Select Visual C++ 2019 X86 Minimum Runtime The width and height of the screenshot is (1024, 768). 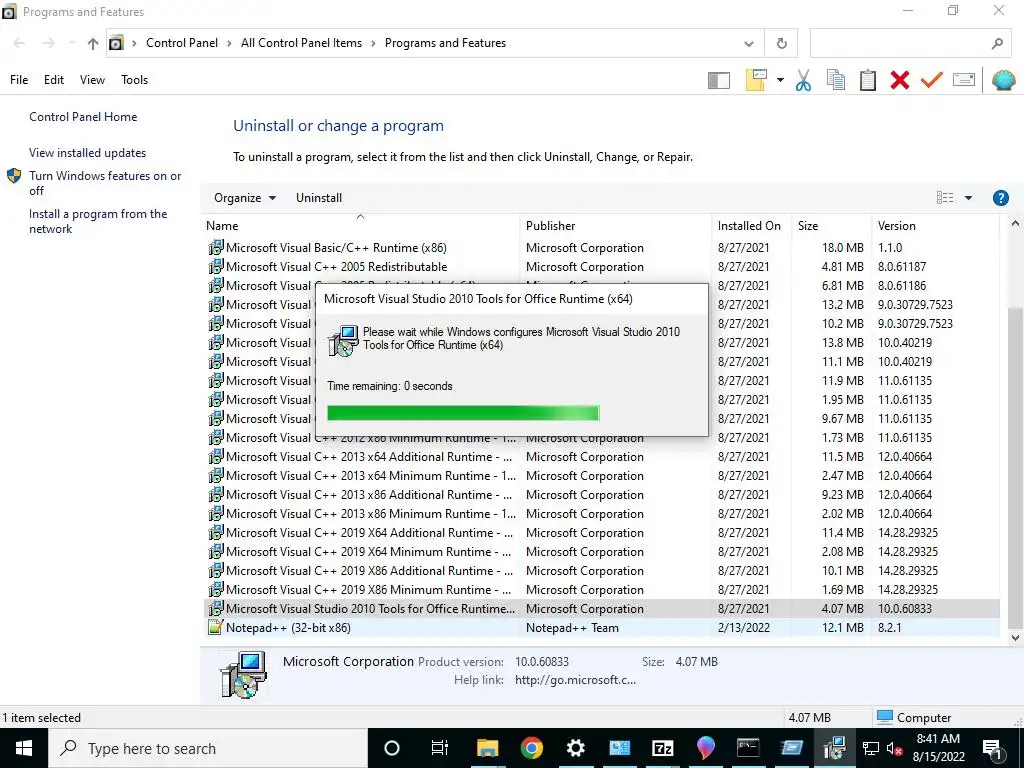(601, 590)
